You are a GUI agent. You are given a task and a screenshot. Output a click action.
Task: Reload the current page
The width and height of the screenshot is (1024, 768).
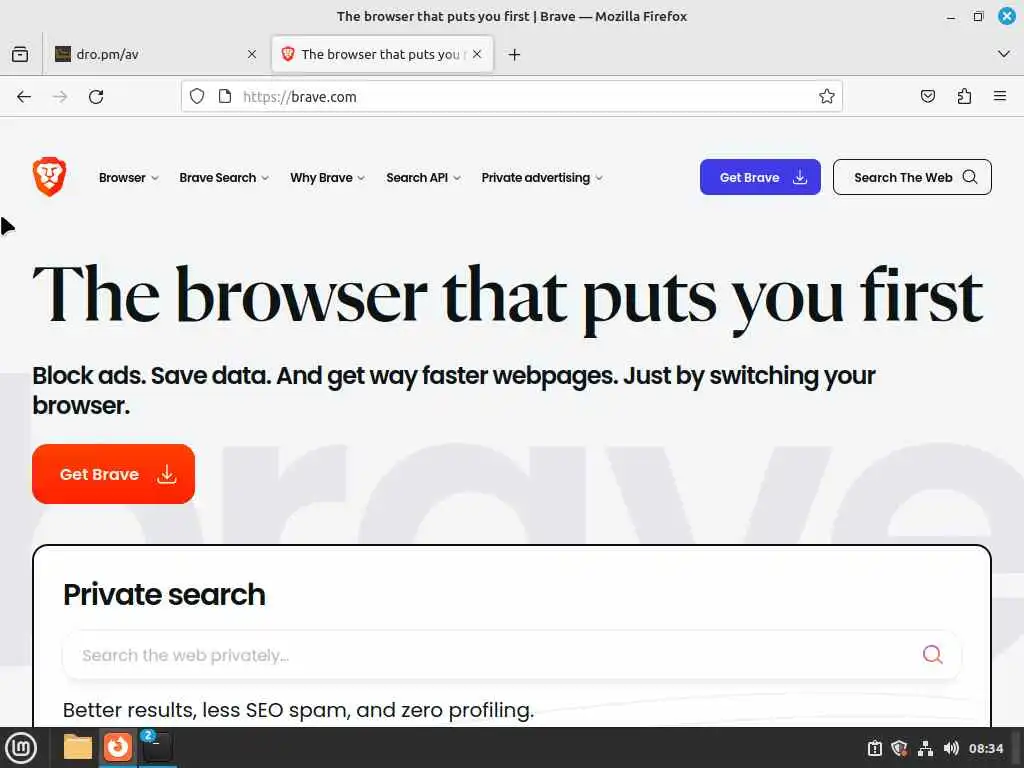coord(96,97)
